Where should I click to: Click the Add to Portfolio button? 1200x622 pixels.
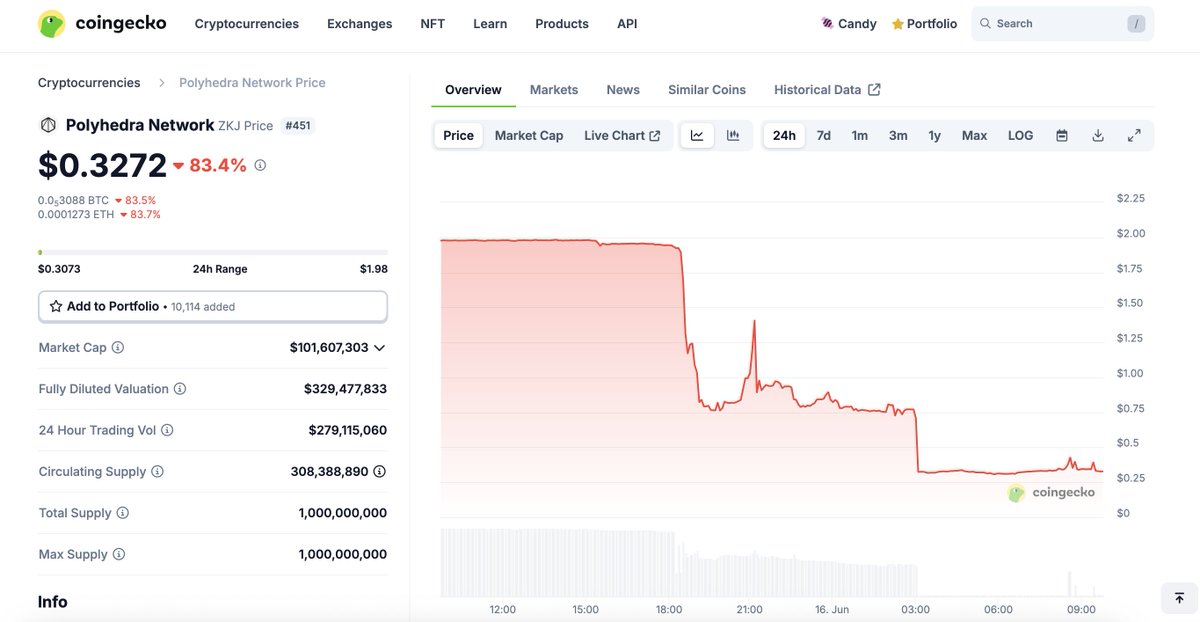pyautogui.click(x=213, y=306)
